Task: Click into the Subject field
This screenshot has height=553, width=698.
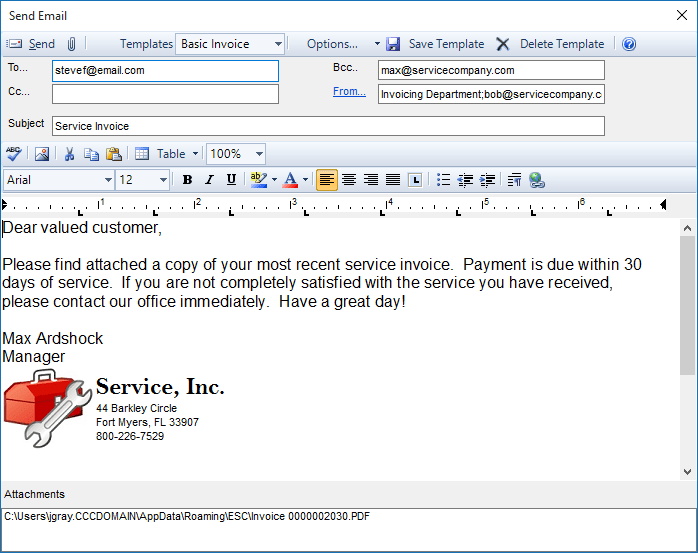Action: point(328,126)
